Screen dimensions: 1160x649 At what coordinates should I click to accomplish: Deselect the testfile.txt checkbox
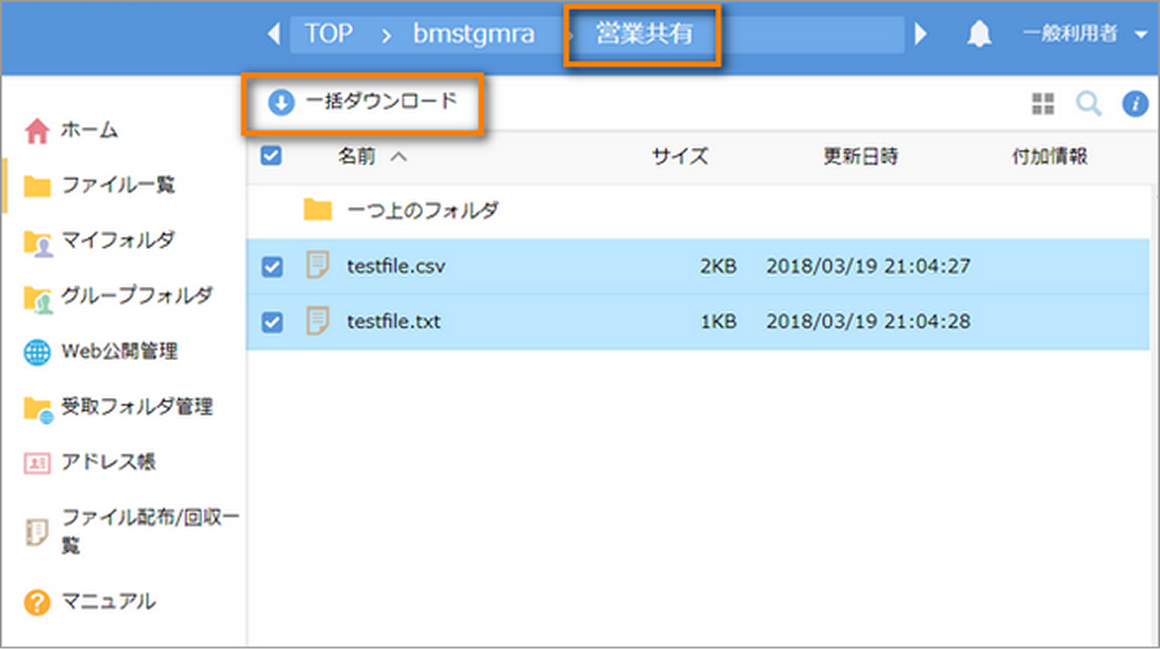pyautogui.click(x=270, y=321)
